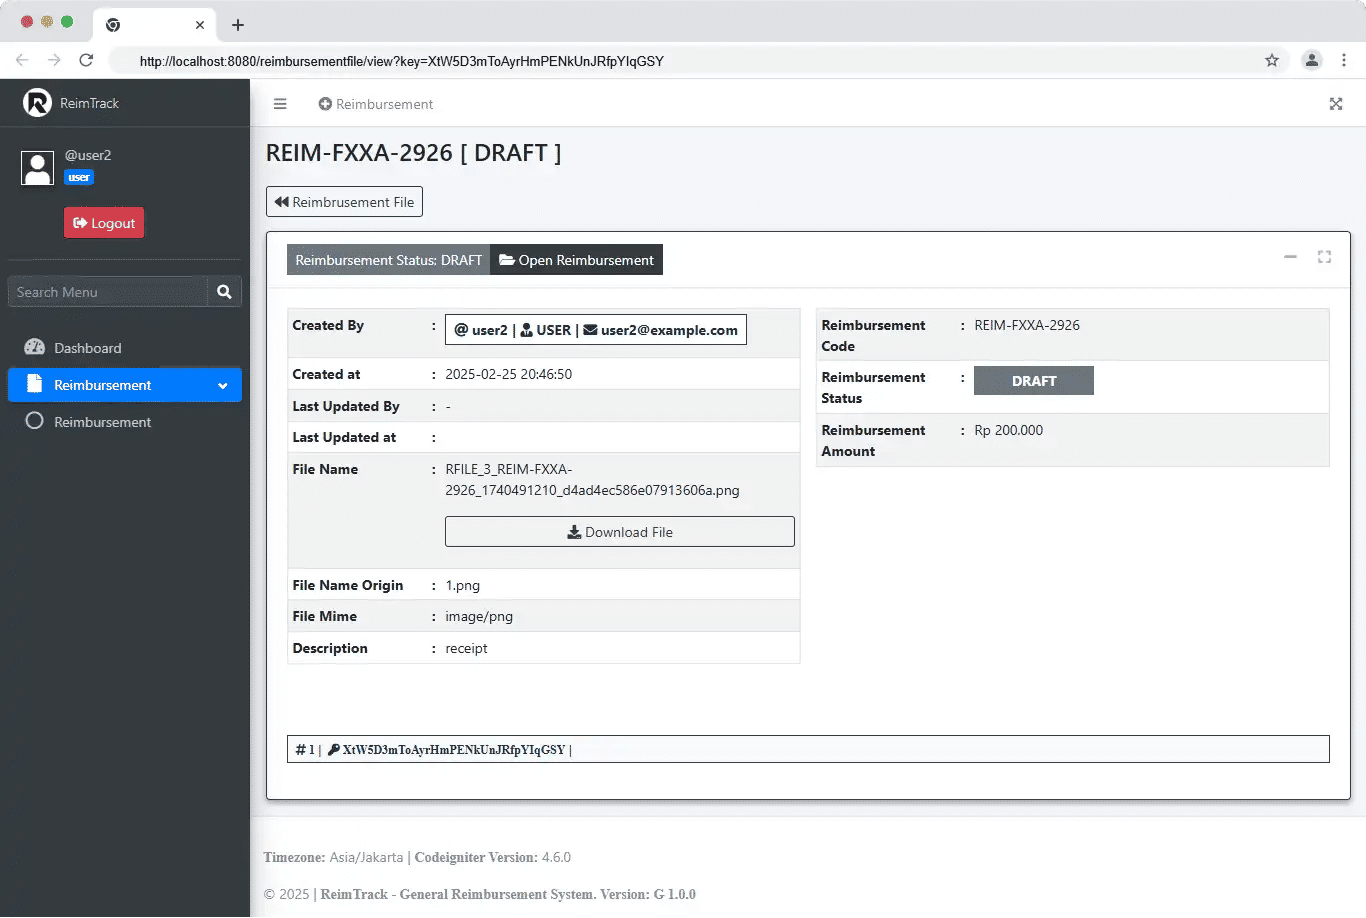The width and height of the screenshot is (1366, 918).
Task: Open the Chrome three-dot menu
Action: [x=1345, y=60]
